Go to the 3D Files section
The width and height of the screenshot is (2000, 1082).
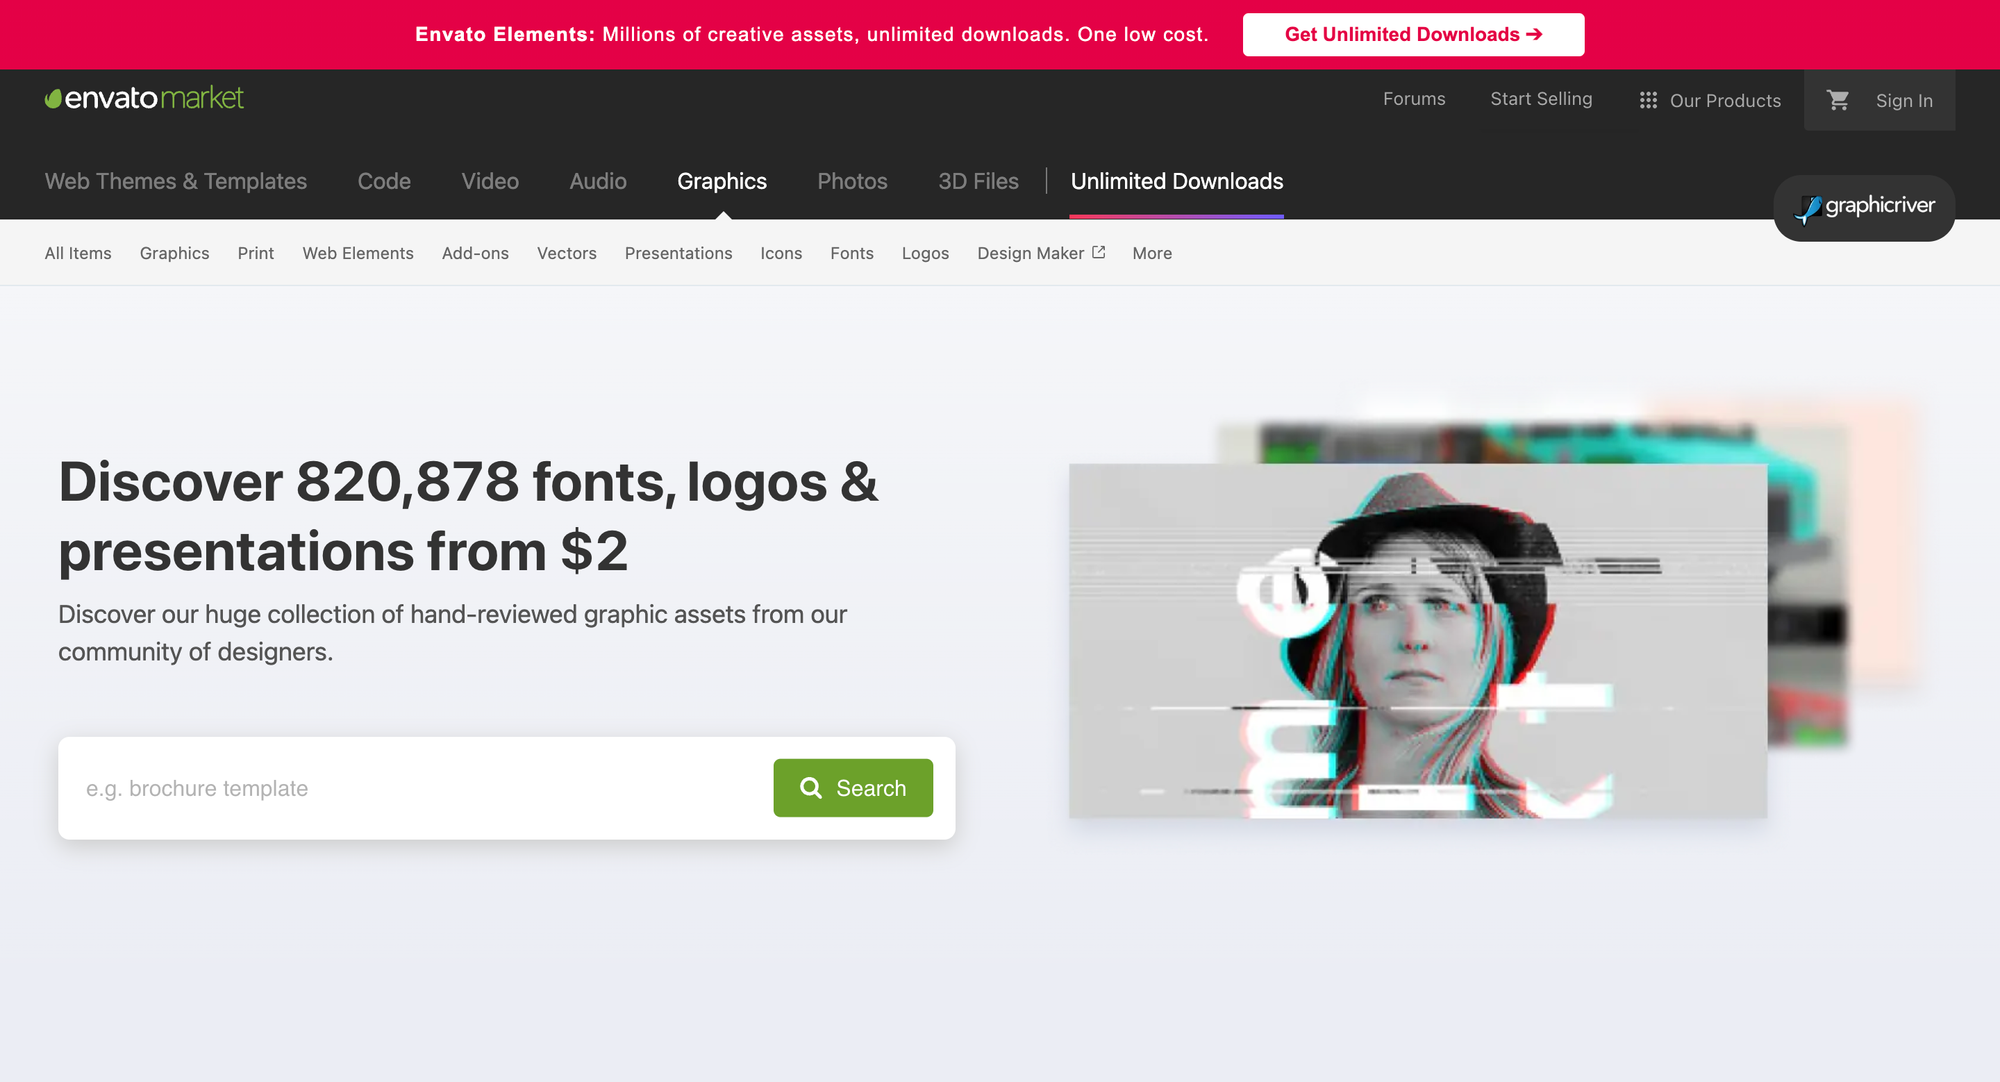pos(978,181)
